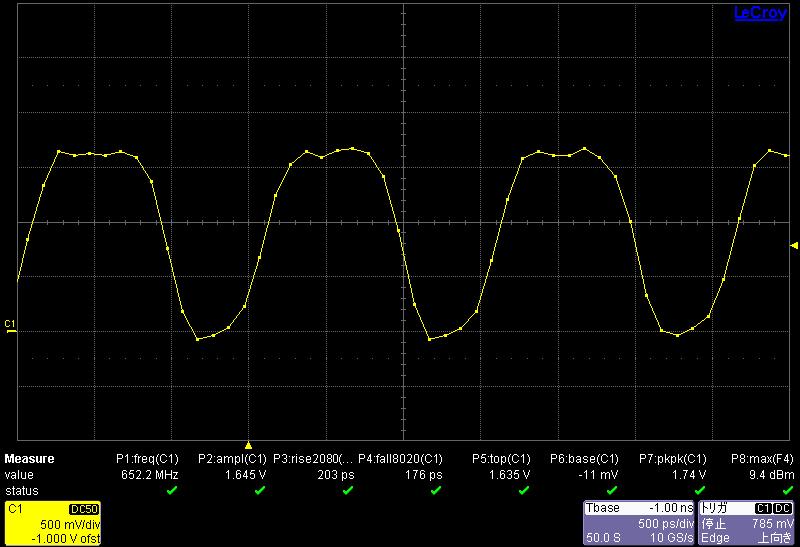Image resolution: width=800 pixels, height=547 pixels.
Task: Select the P2:ampl(C1) measurement
Action: click(x=232, y=459)
